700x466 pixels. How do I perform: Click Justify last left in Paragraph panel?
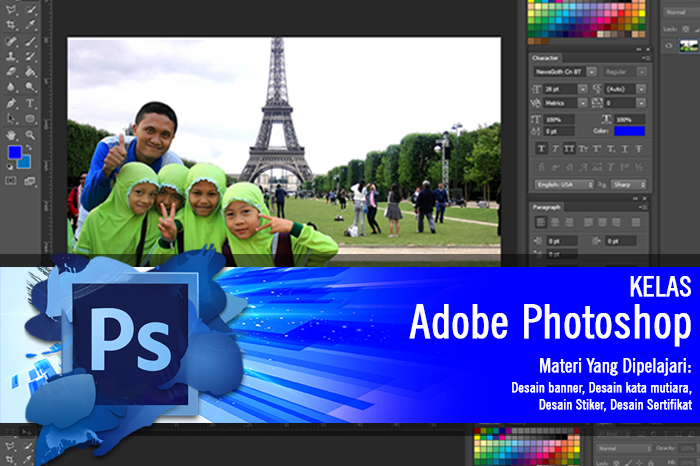tap(588, 222)
